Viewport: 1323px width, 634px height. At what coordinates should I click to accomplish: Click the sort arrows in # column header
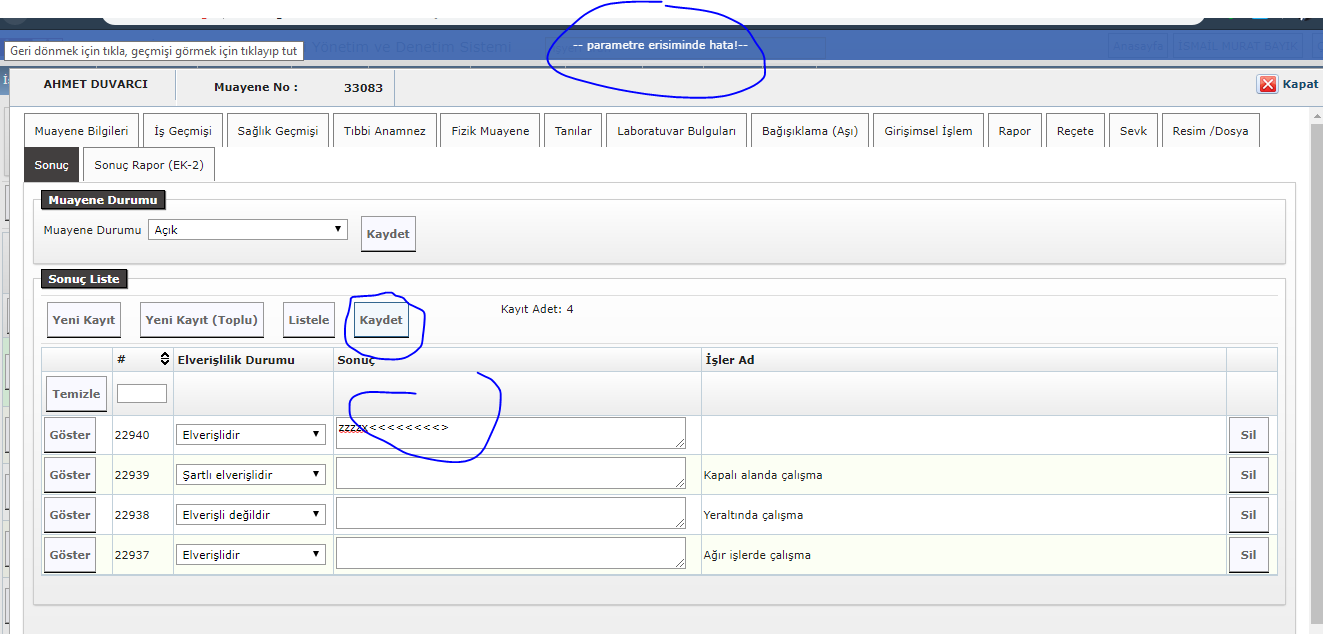coord(165,359)
